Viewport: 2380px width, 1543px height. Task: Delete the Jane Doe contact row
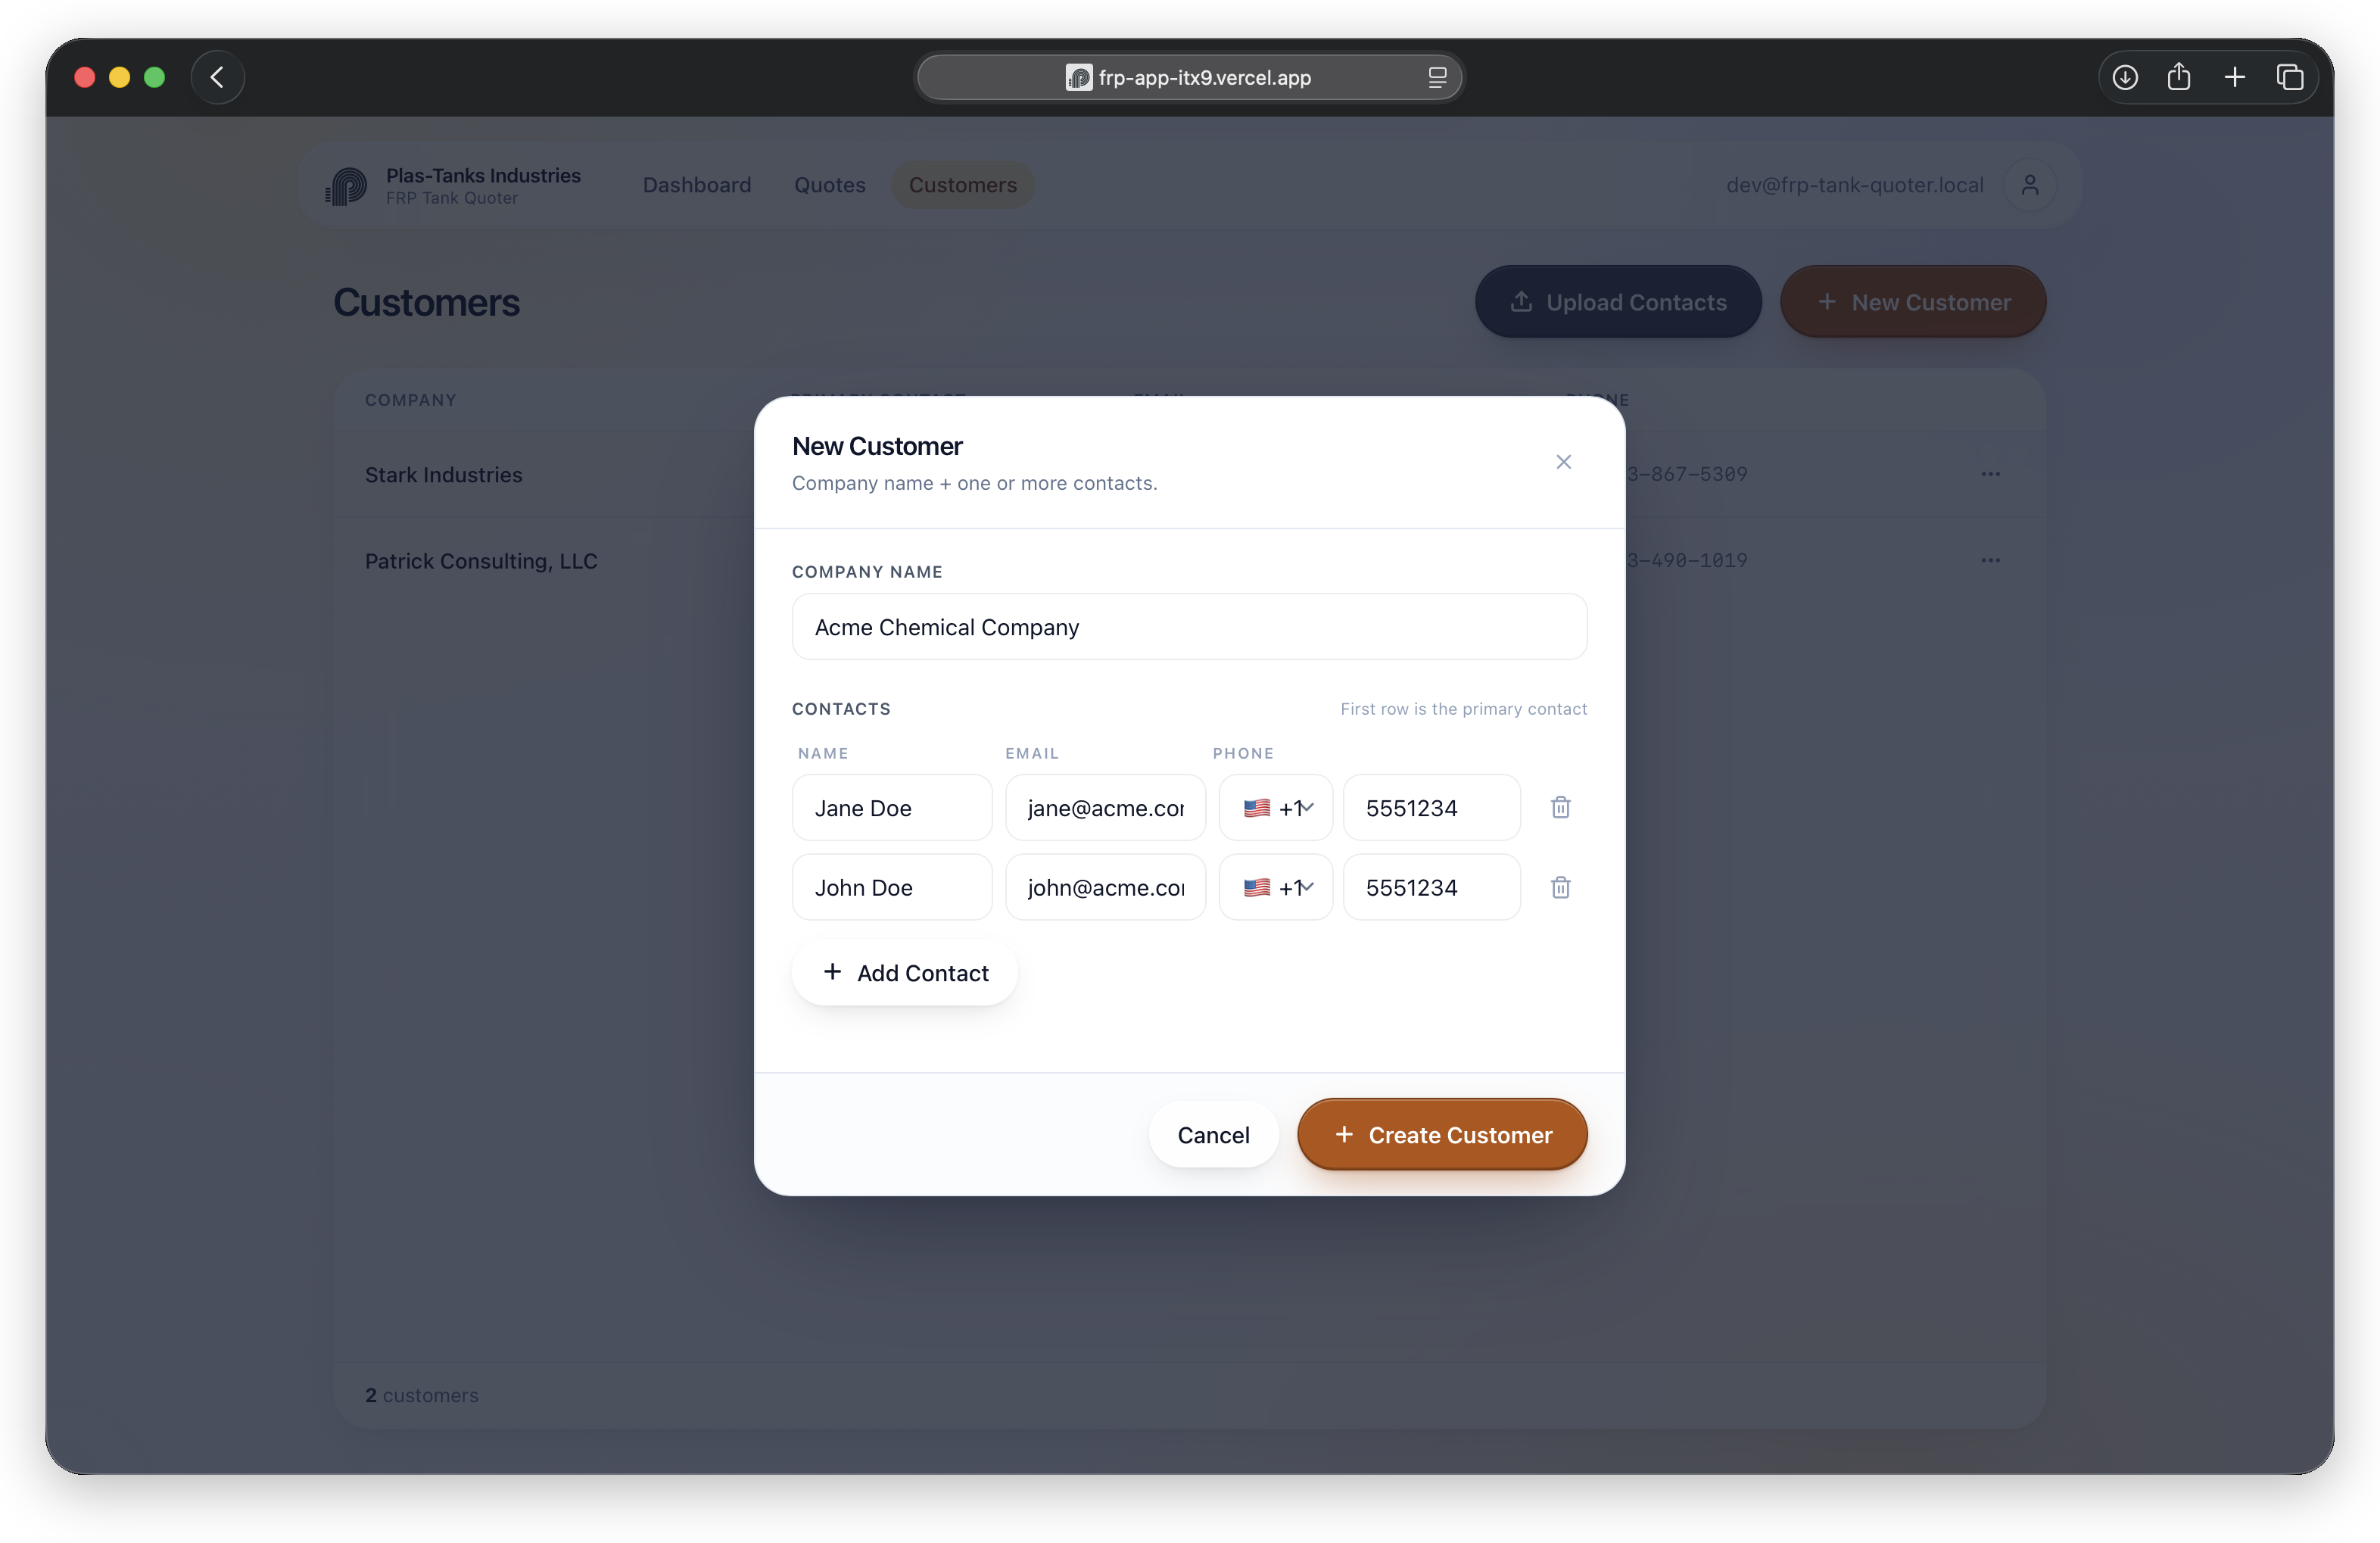point(1560,807)
